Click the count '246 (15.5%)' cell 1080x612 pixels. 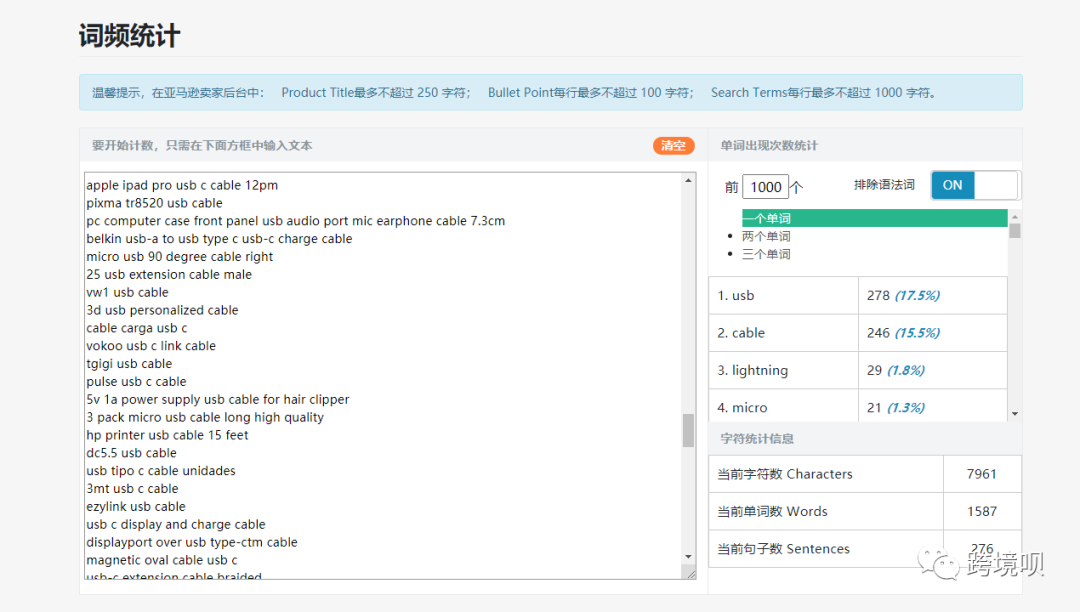pos(933,333)
